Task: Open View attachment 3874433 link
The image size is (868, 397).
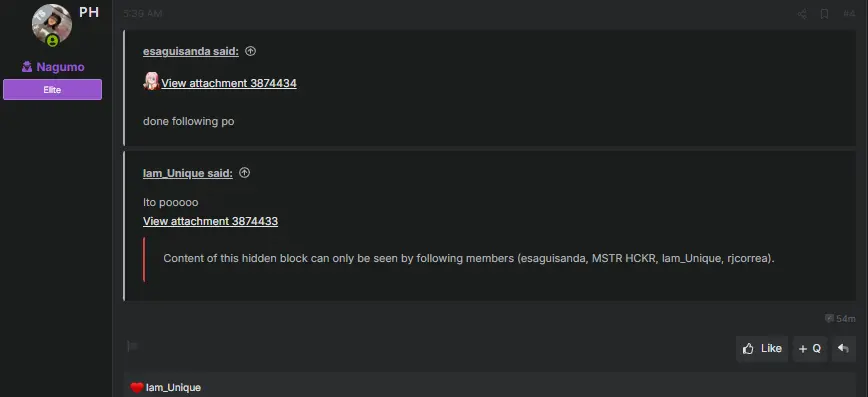Action: coord(210,221)
